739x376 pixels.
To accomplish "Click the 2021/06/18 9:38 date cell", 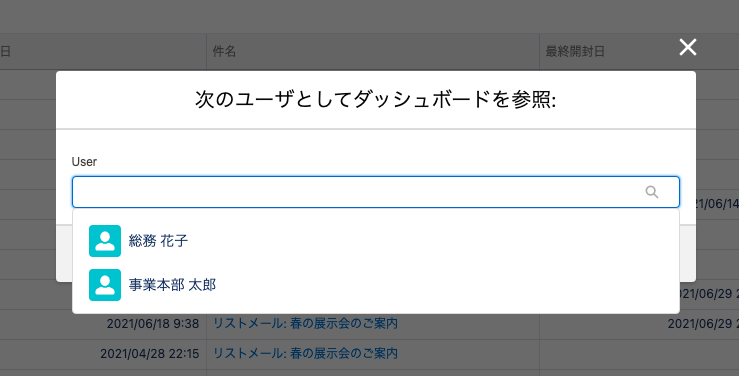I will pyautogui.click(x=153, y=324).
